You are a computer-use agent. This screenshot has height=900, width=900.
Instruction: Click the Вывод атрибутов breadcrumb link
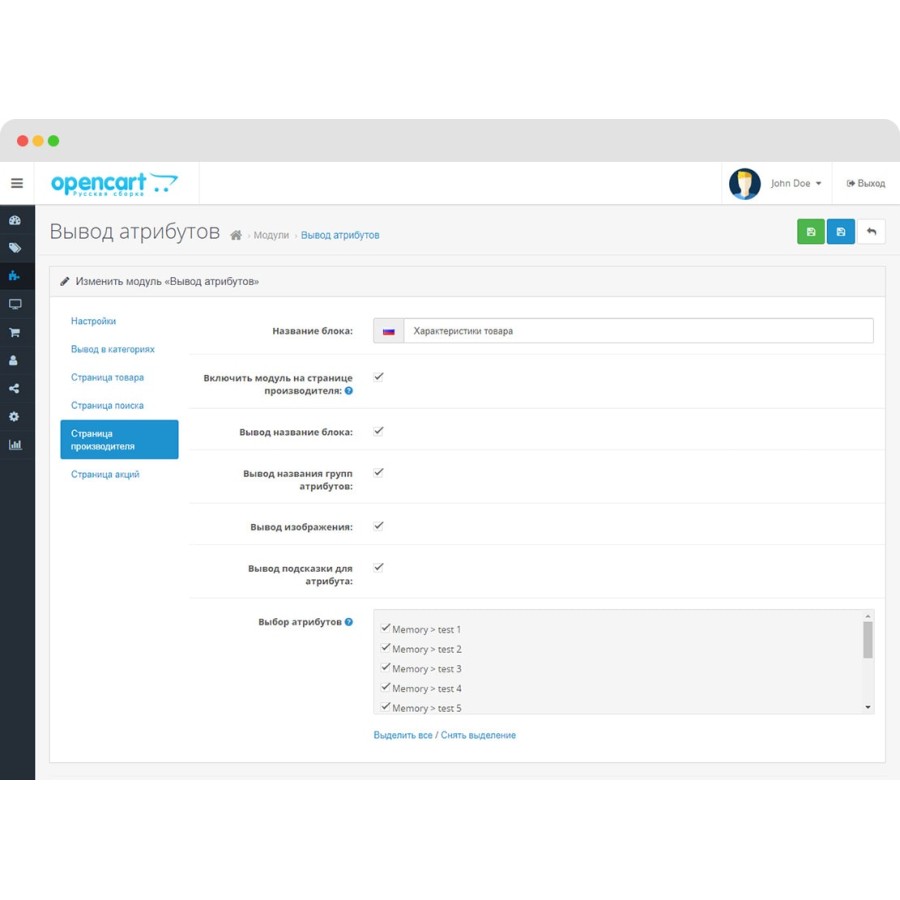pos(340,235)
